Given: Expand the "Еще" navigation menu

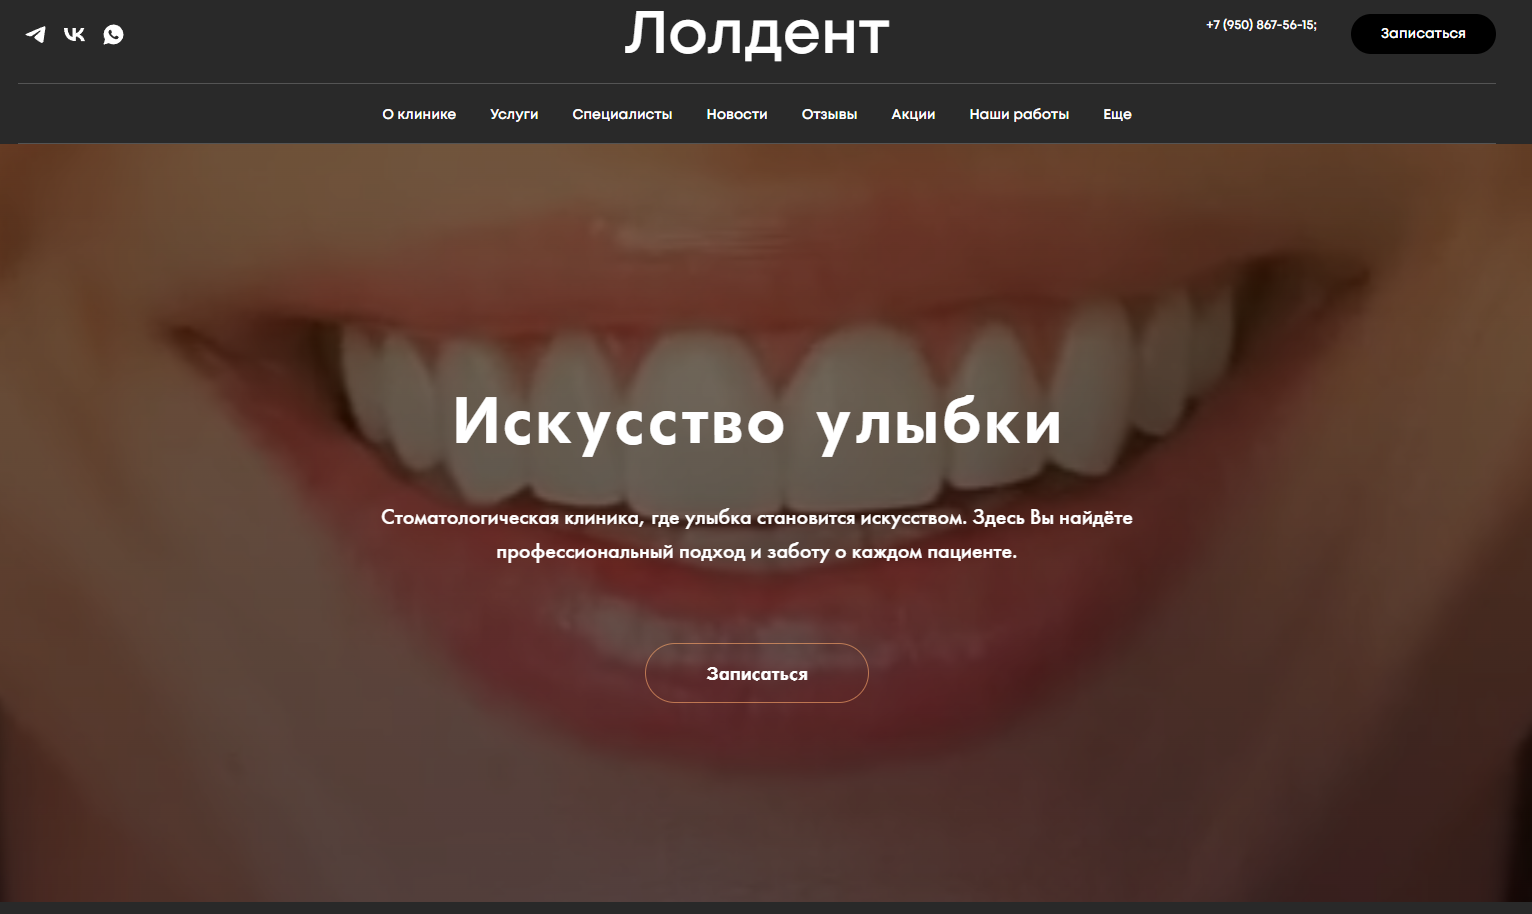Looking at the screenshot, I should (x=1117, y=114).
